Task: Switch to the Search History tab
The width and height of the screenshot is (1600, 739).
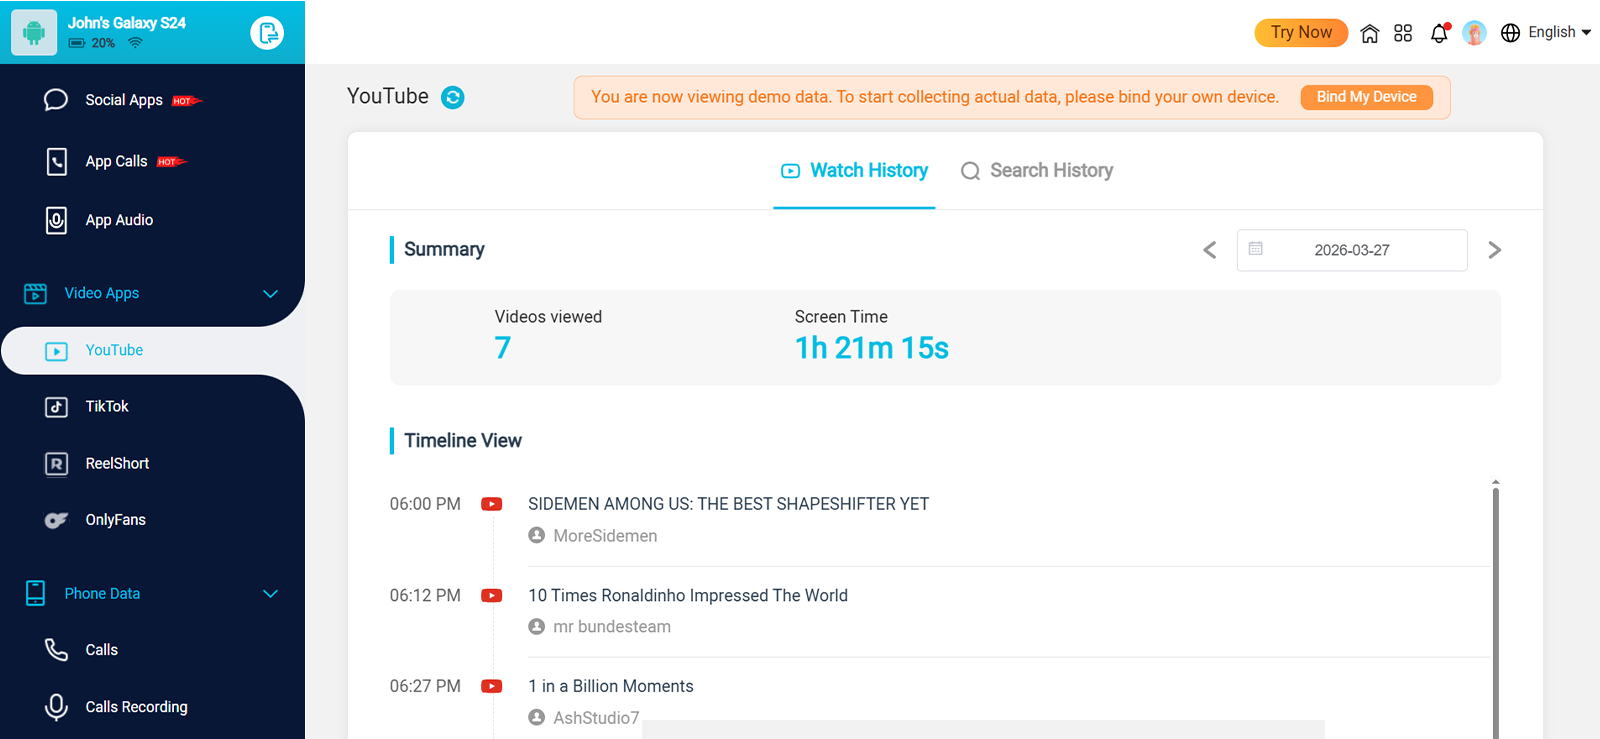Action: 1037,171
